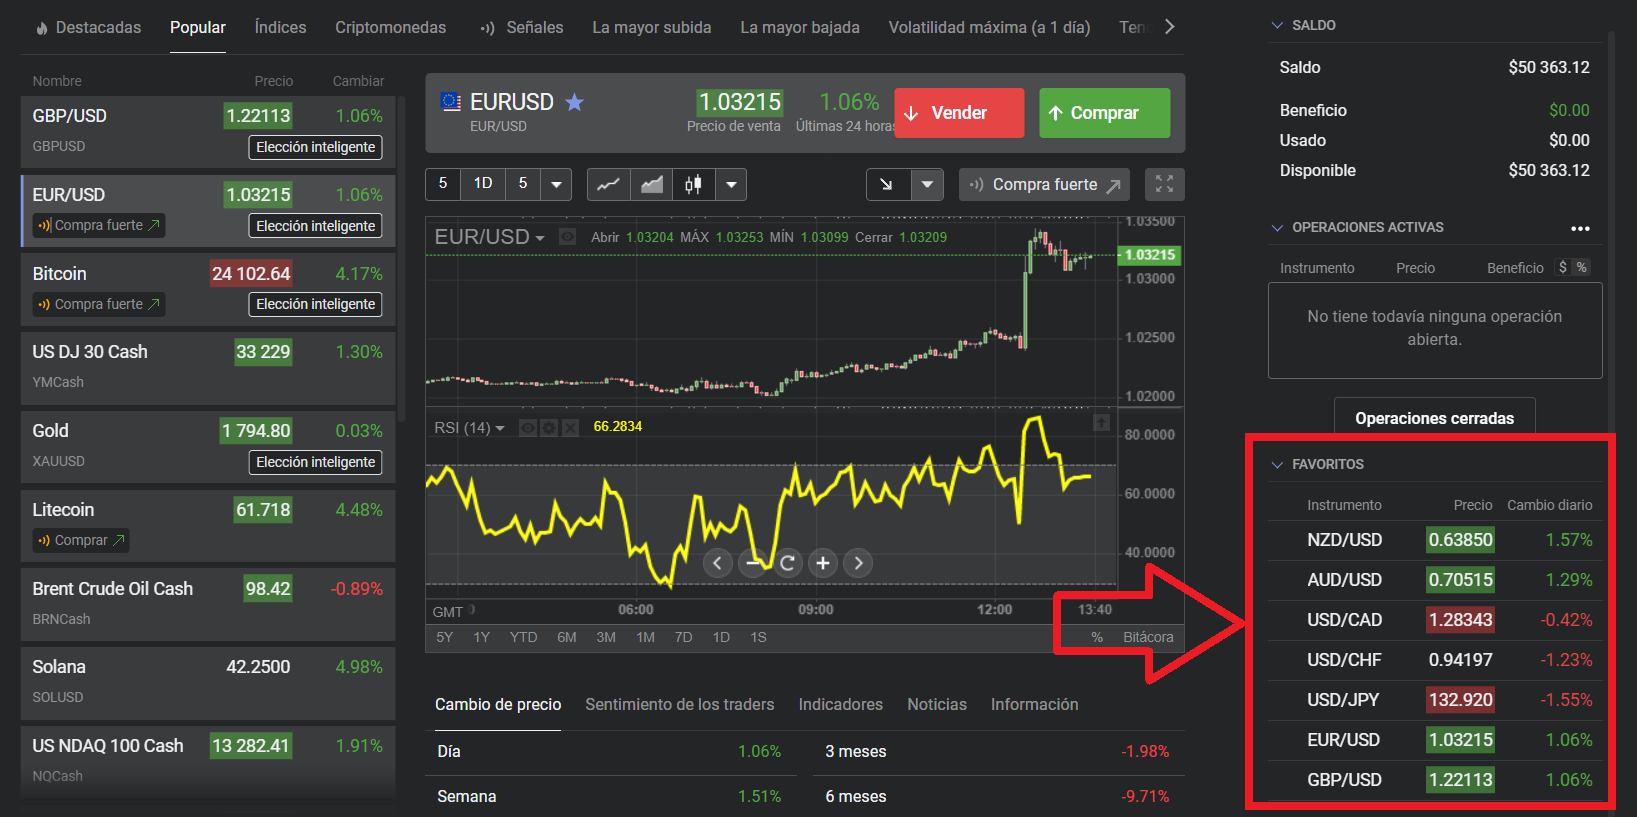The width and height of the screenshot is (1637, 817).
Task: Select USD/JPY in the favorites list
Action: tap(1343, 700)
